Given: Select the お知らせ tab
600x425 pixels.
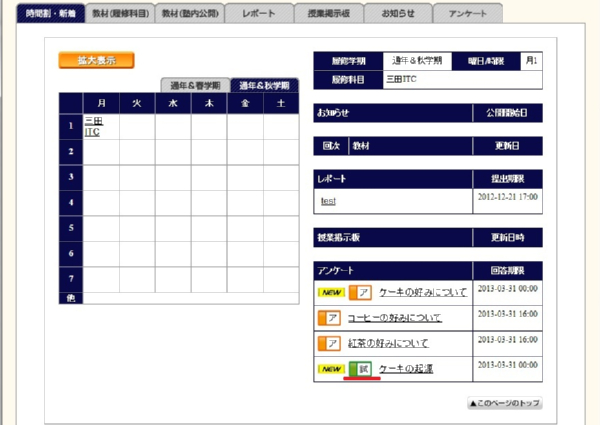Looking at the screenshot, I should (x=399, y=14).
